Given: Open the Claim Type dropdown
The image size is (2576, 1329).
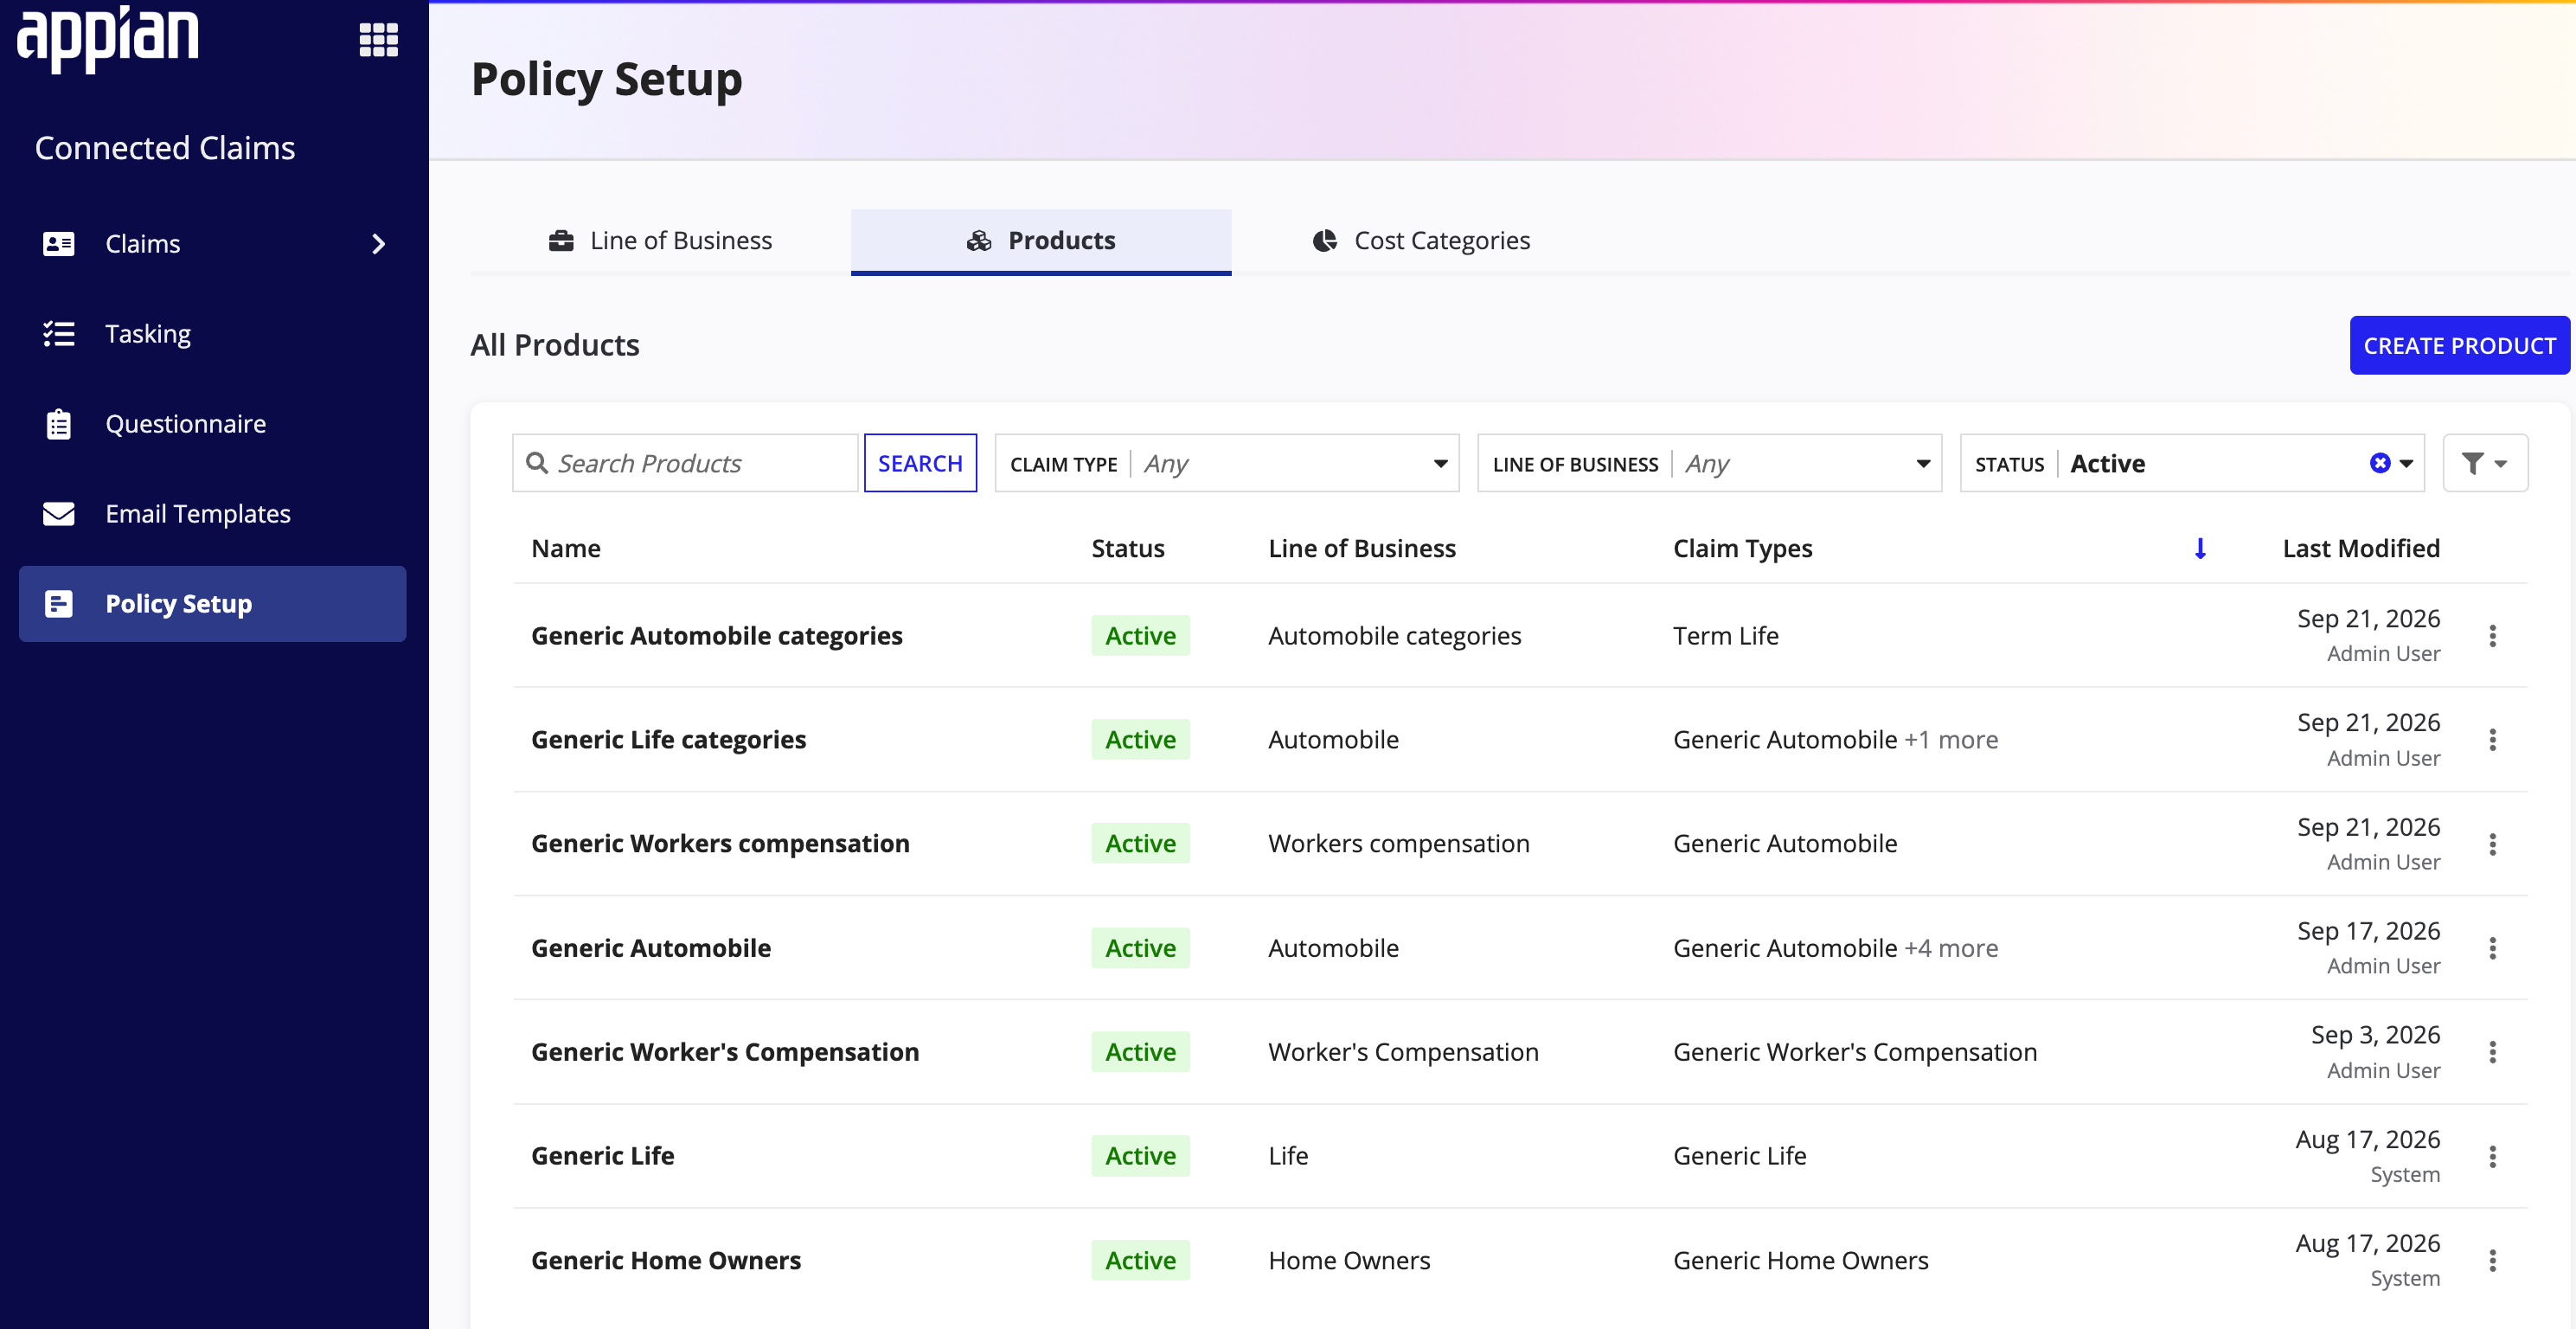Looking at the screenshot, I should tap(1227, 463).
